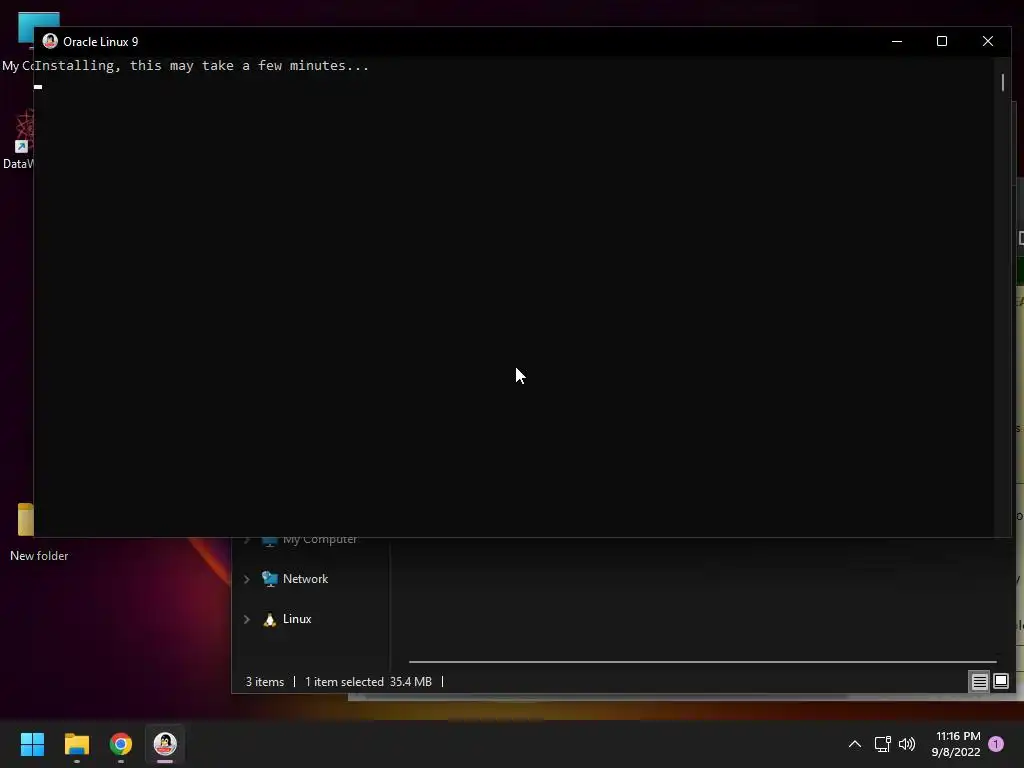The width and height of the screenshot is (1024, 768).
Task: Open the volume control tray icon
Action: (907, 744)
